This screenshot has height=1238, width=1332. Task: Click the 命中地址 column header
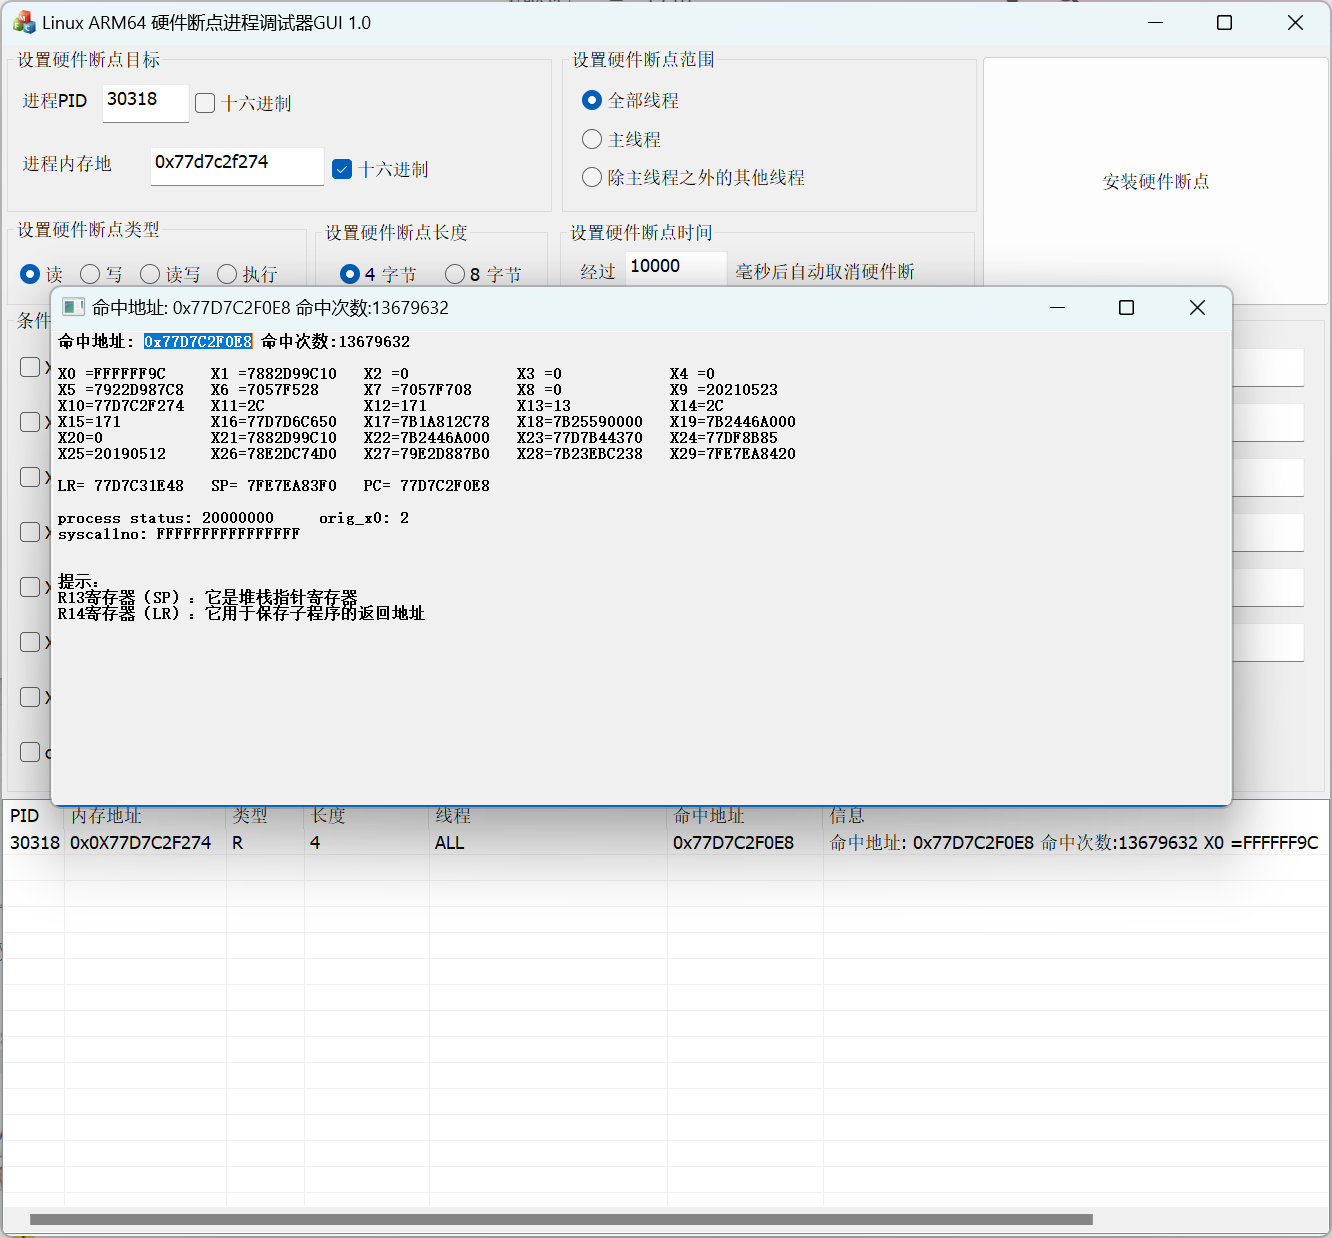pyautogui.click(x=709, y=816)
